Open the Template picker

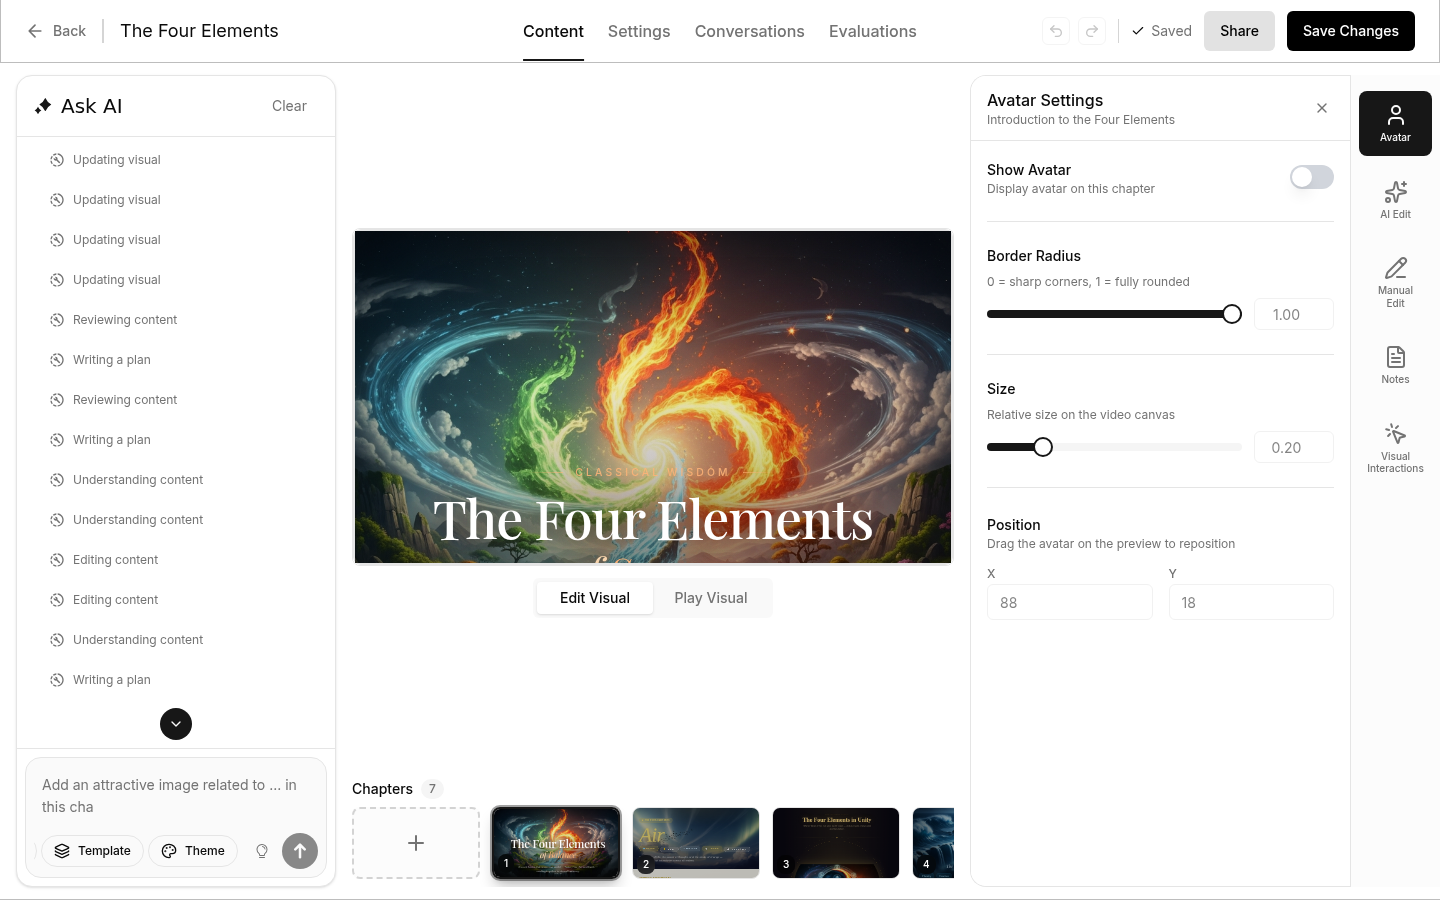(92, 851)
